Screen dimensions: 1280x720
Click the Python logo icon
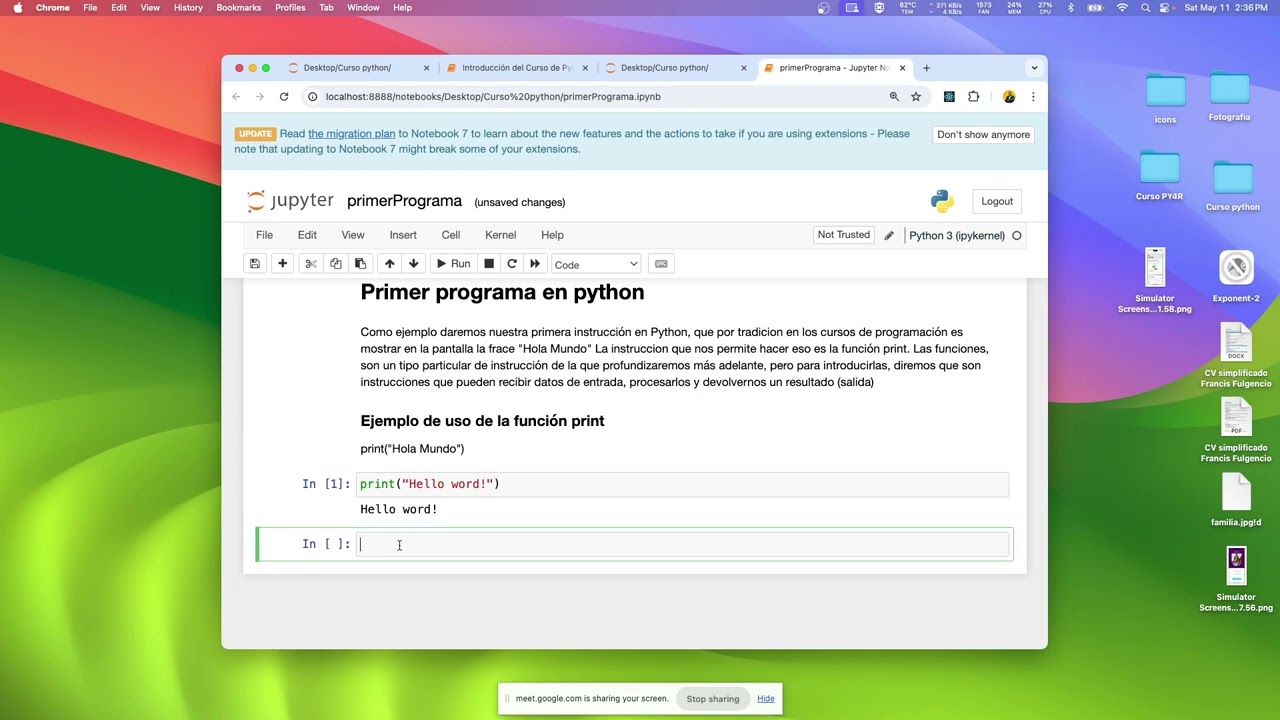tap(942, 201)
